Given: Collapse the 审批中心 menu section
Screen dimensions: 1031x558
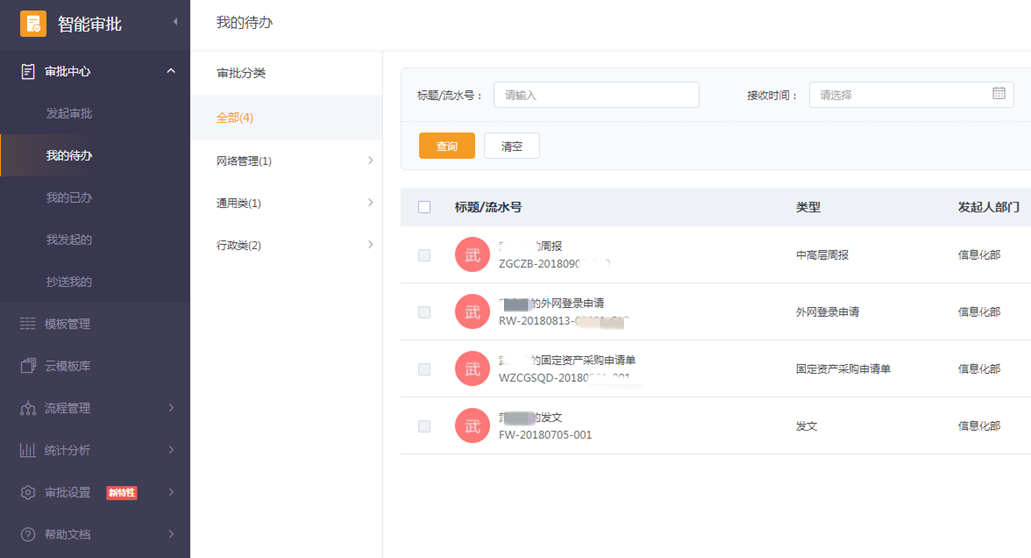Looking at the screenshot, I should (x=171, y=71).
